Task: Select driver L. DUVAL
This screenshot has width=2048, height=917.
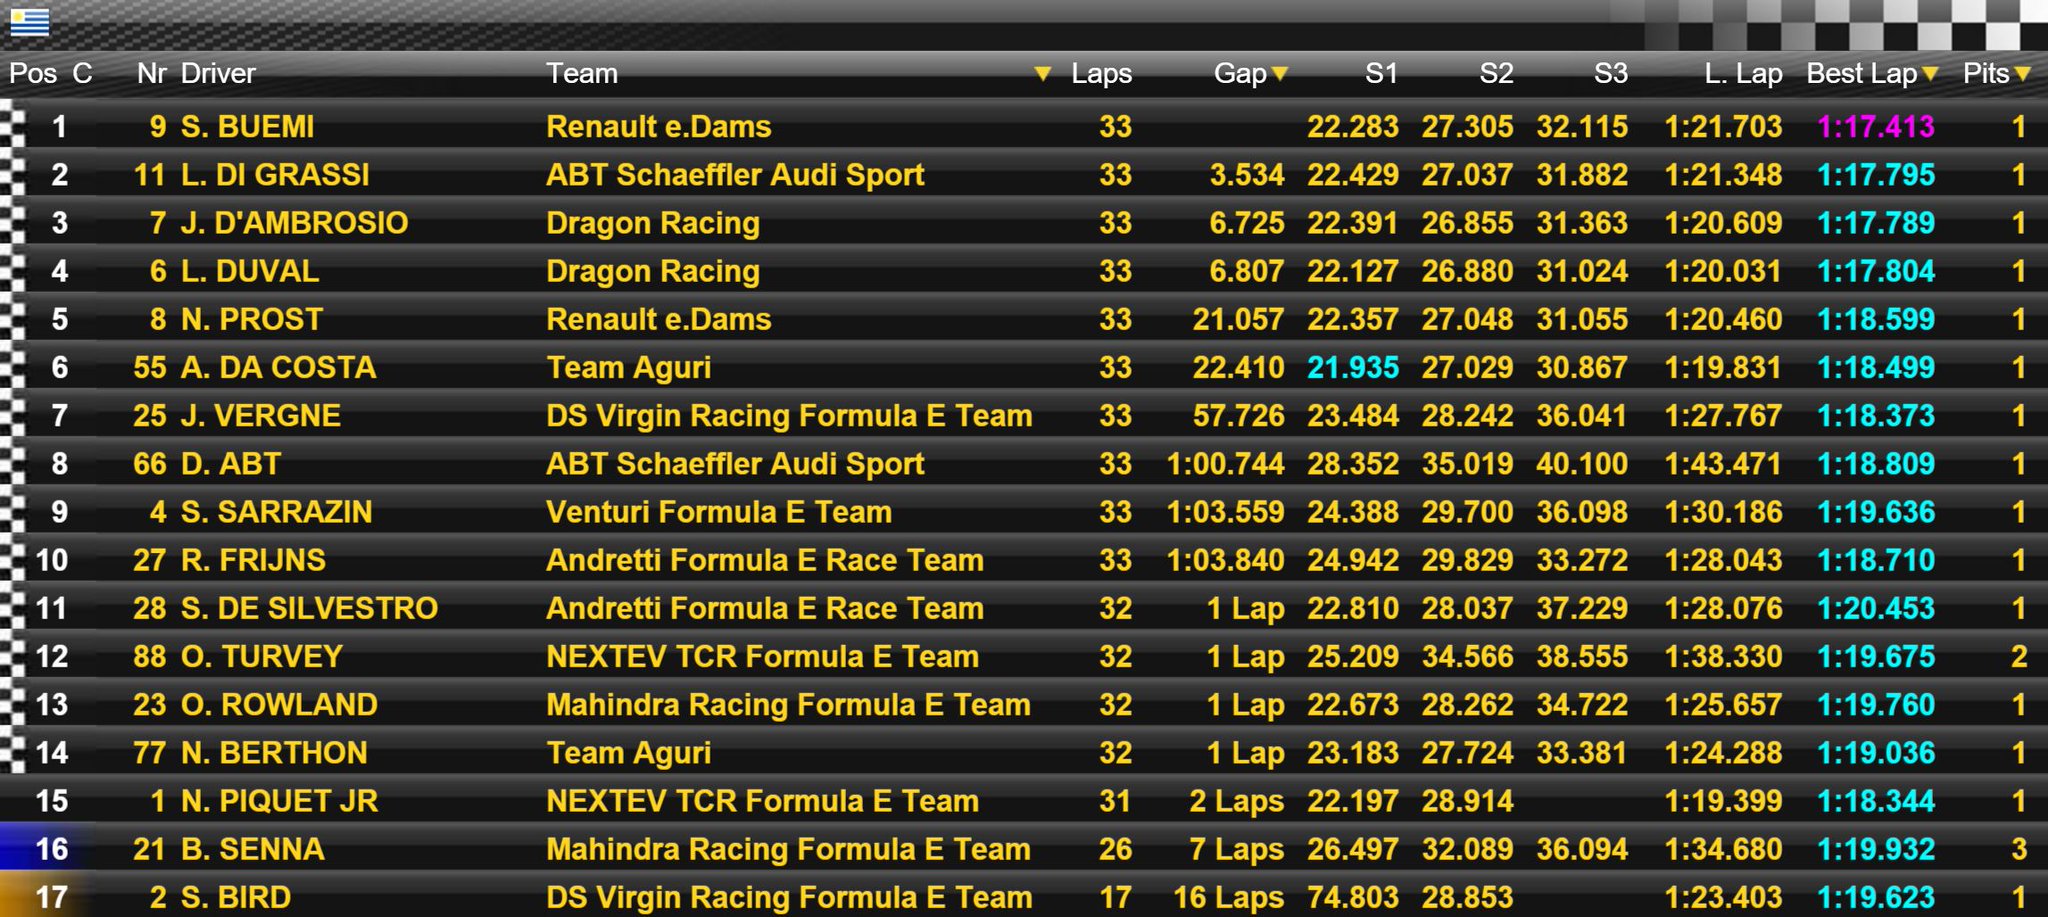Action: click(x=250, y=271)
